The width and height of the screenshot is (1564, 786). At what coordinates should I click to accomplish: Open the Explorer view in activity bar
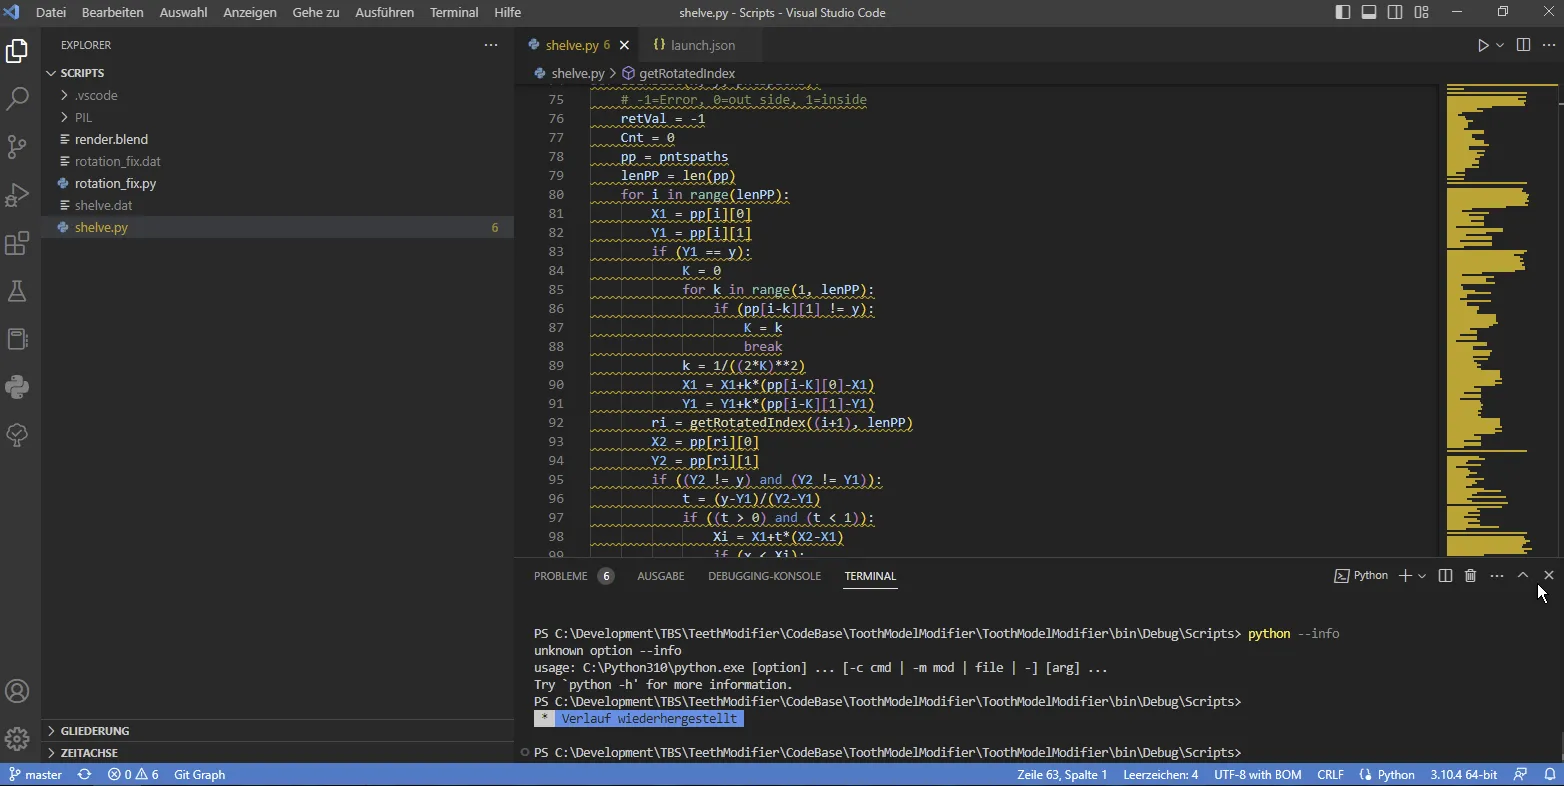click(x=17, y=51)
